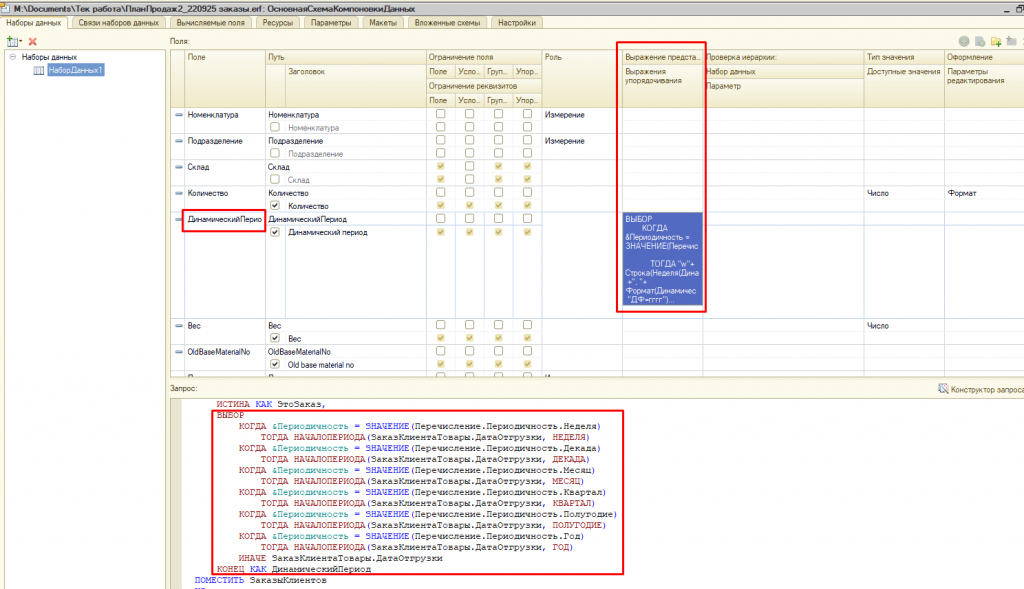This screenshot has width=1024, height=589.
Task: Open Конструктор запроса query builder
Action: (985, 388)
